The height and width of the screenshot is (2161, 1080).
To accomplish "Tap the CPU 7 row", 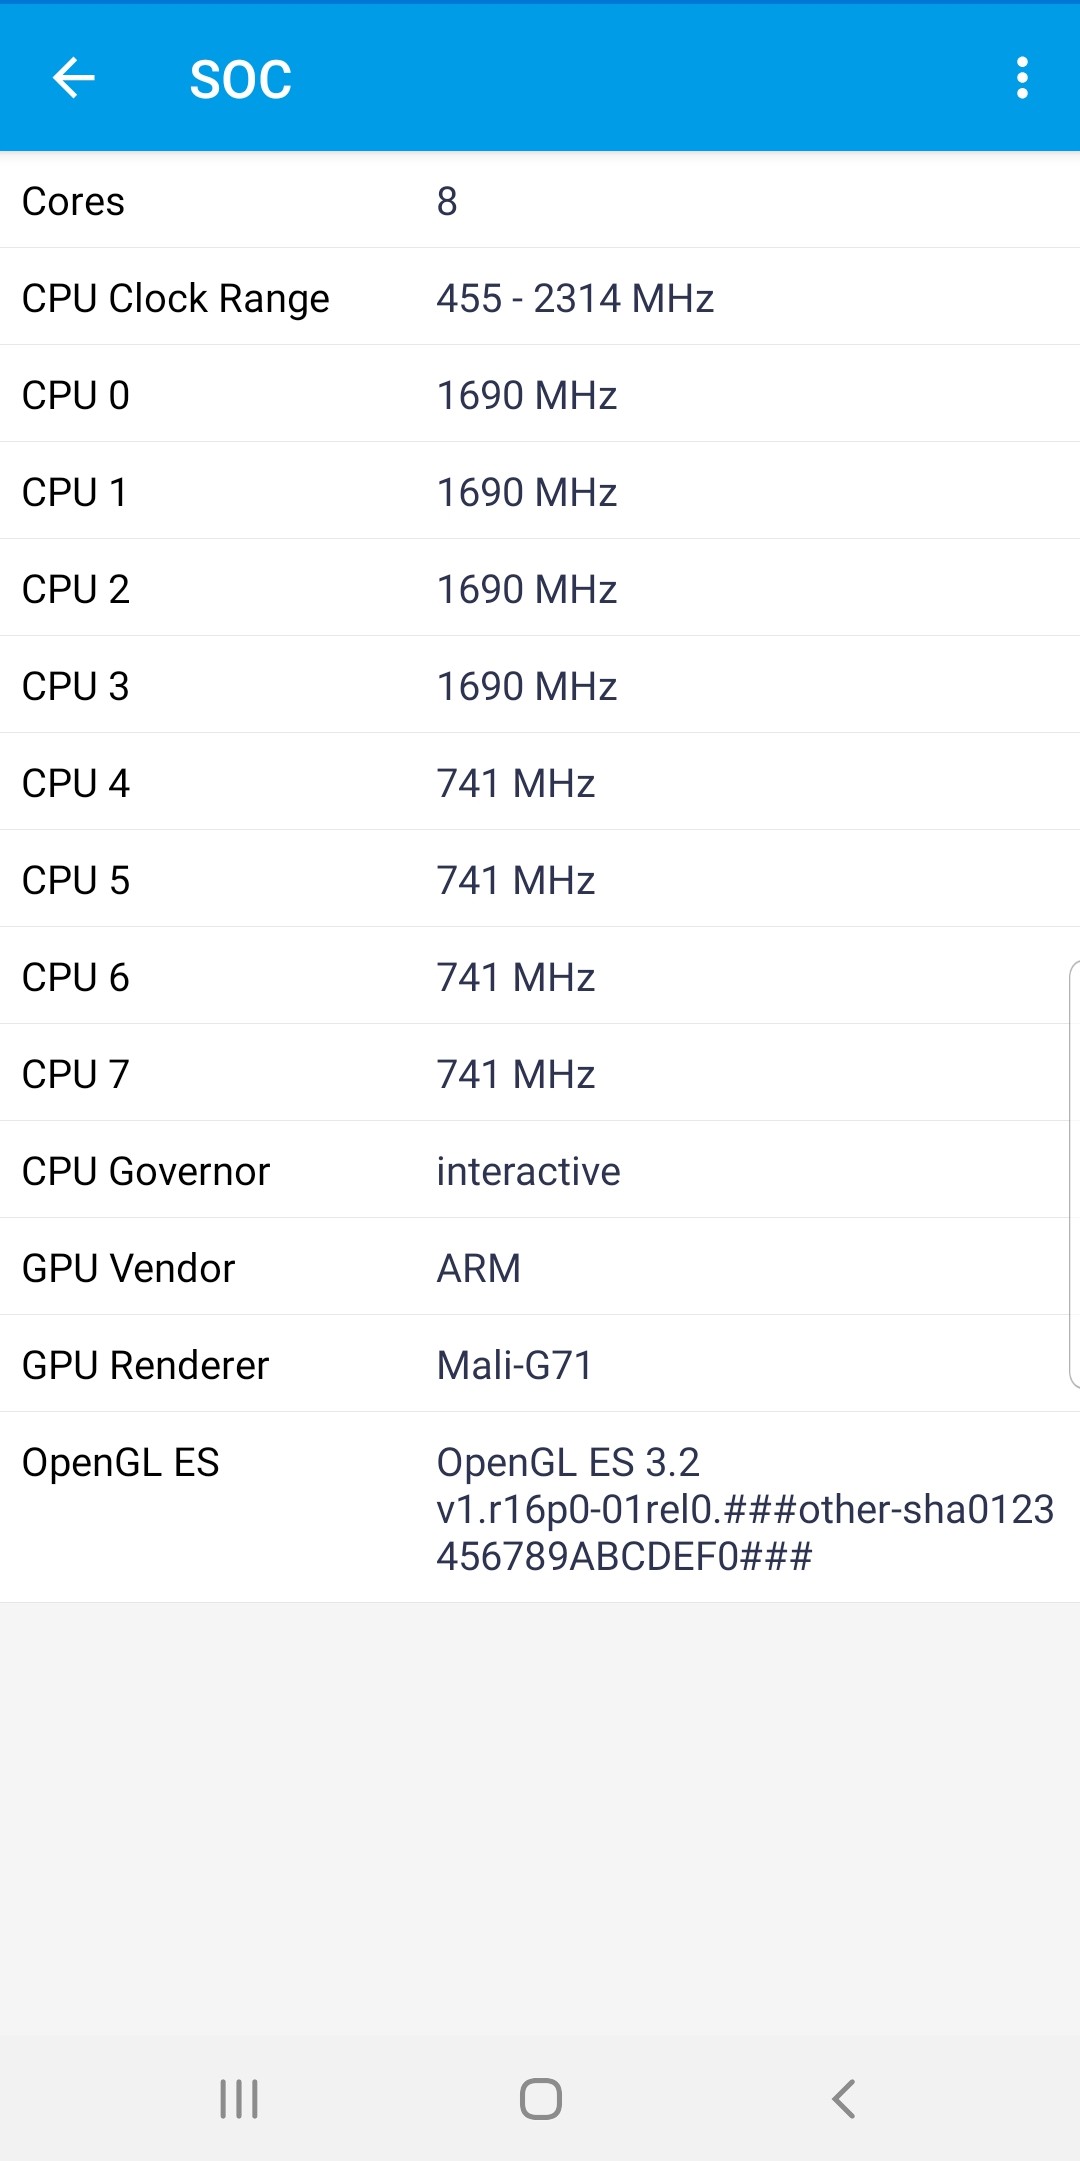I will [540, 1074].
